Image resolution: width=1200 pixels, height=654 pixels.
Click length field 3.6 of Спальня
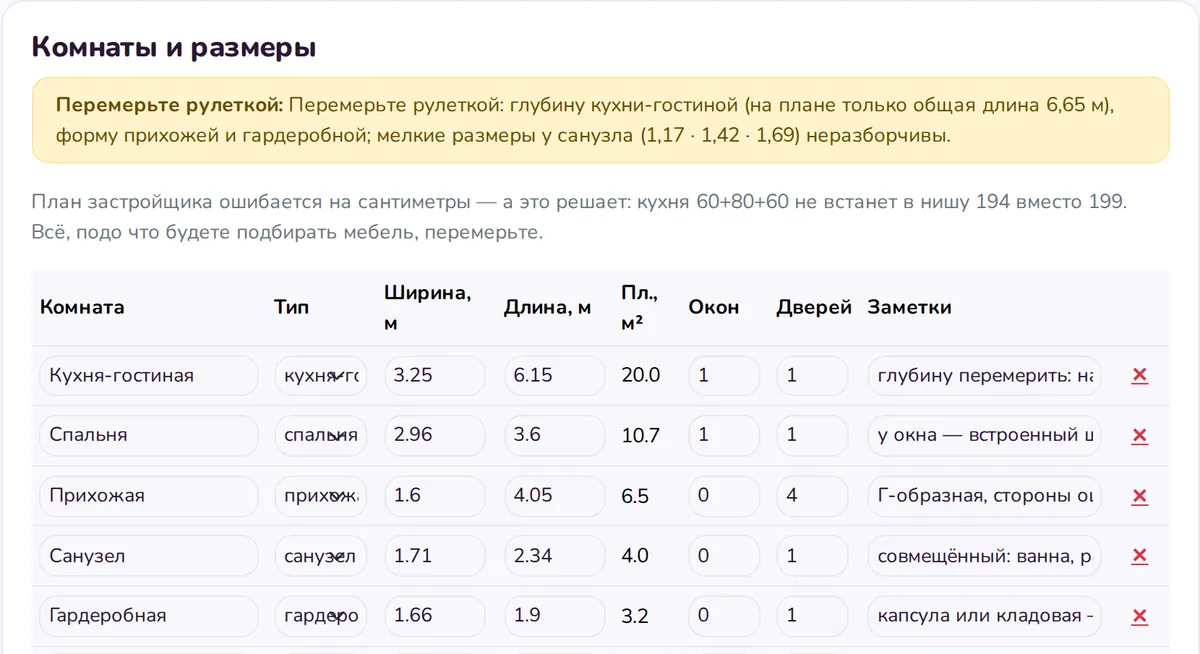tap(555, 436)
